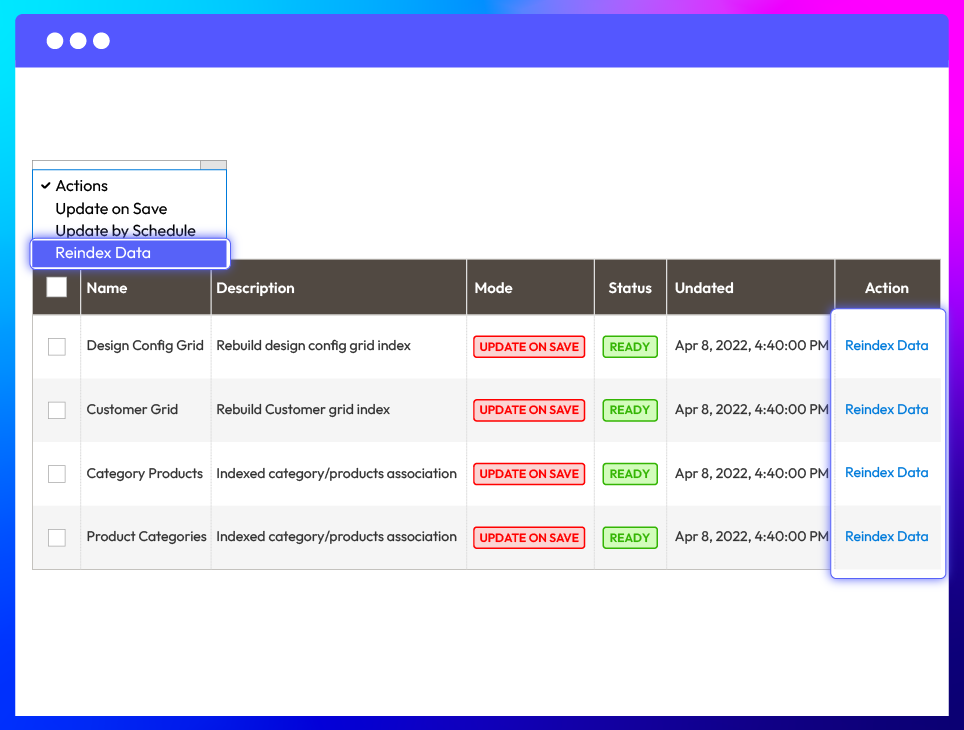
Task: Click the Name column header
Action: [x=107, y=288]
